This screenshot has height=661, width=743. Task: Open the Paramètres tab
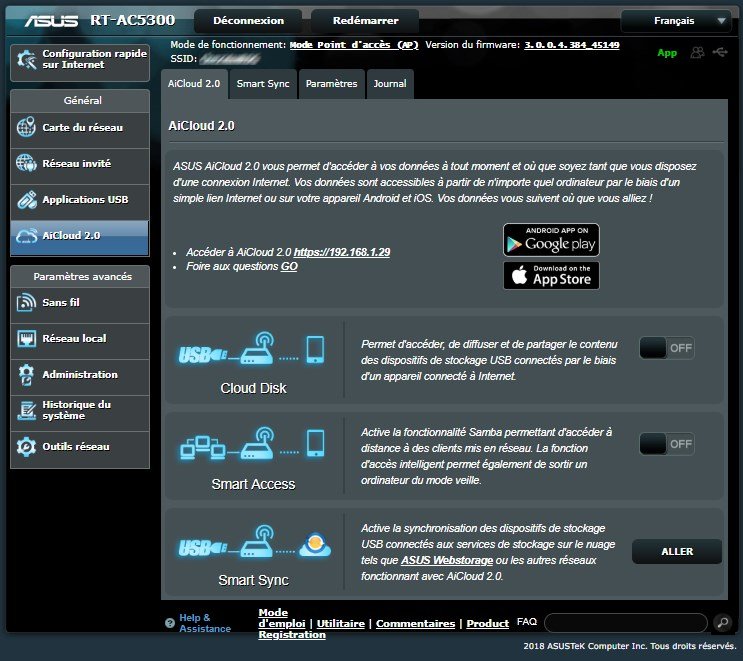coord(331,84)
